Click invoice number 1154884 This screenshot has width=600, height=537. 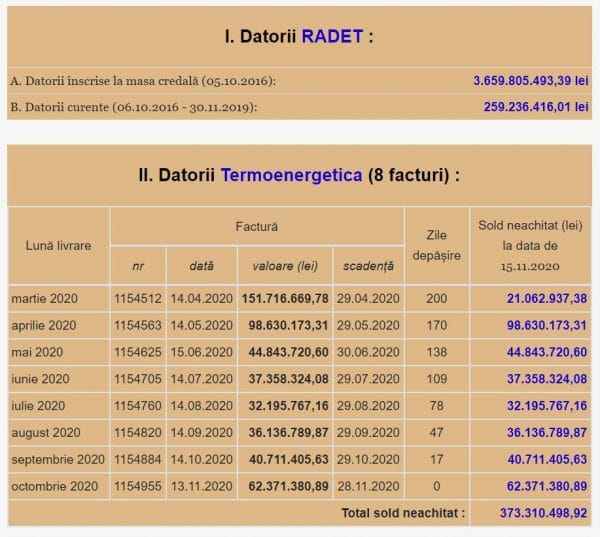pos(138,459)
